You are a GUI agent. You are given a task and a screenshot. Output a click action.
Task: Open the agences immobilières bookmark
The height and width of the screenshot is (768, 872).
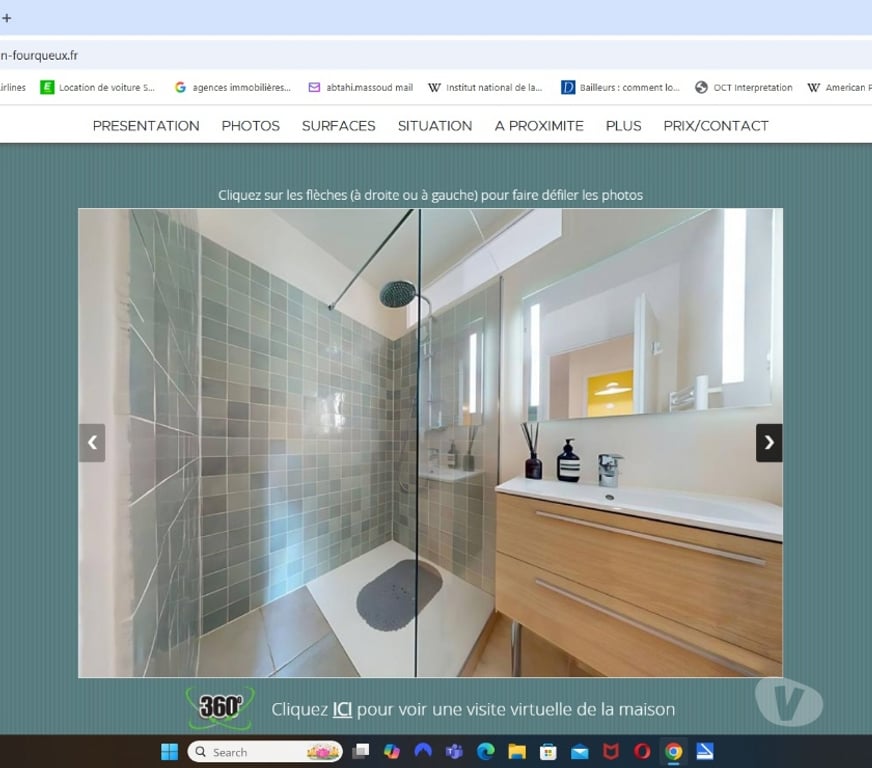(232, 87)
